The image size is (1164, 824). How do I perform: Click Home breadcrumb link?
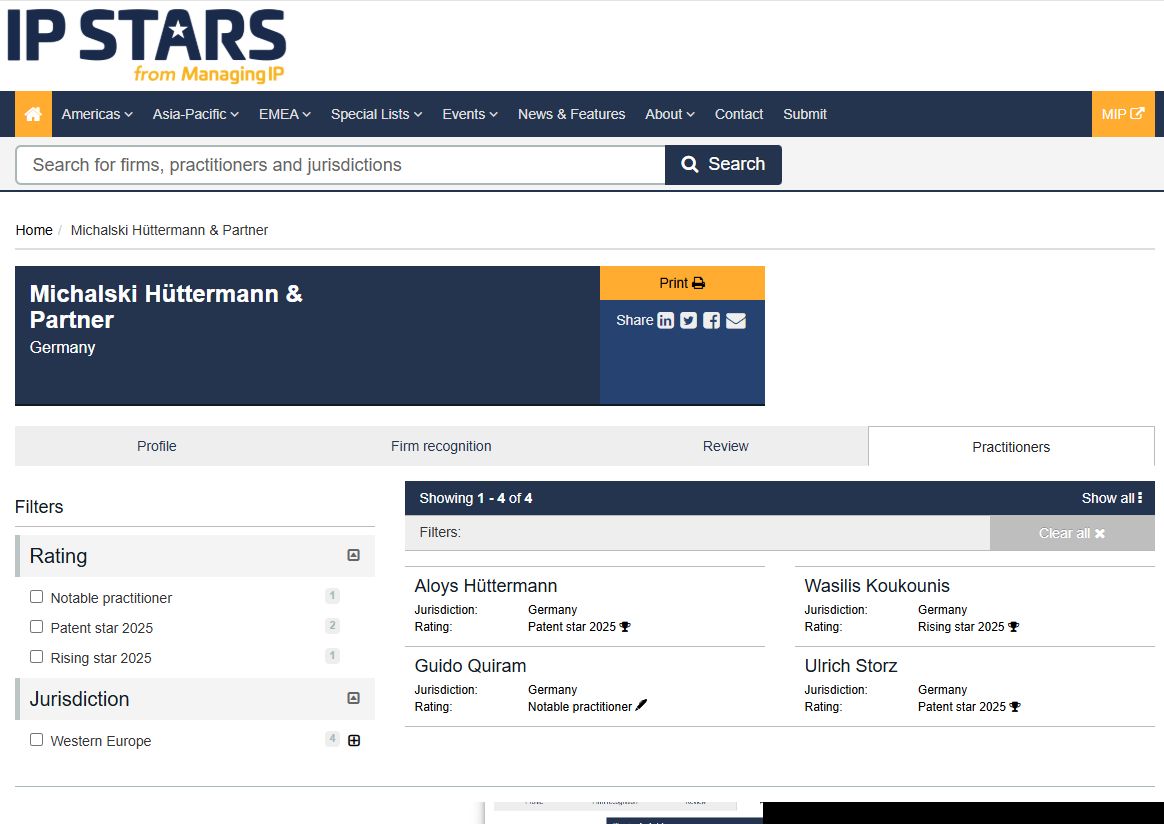coord(34,230)
